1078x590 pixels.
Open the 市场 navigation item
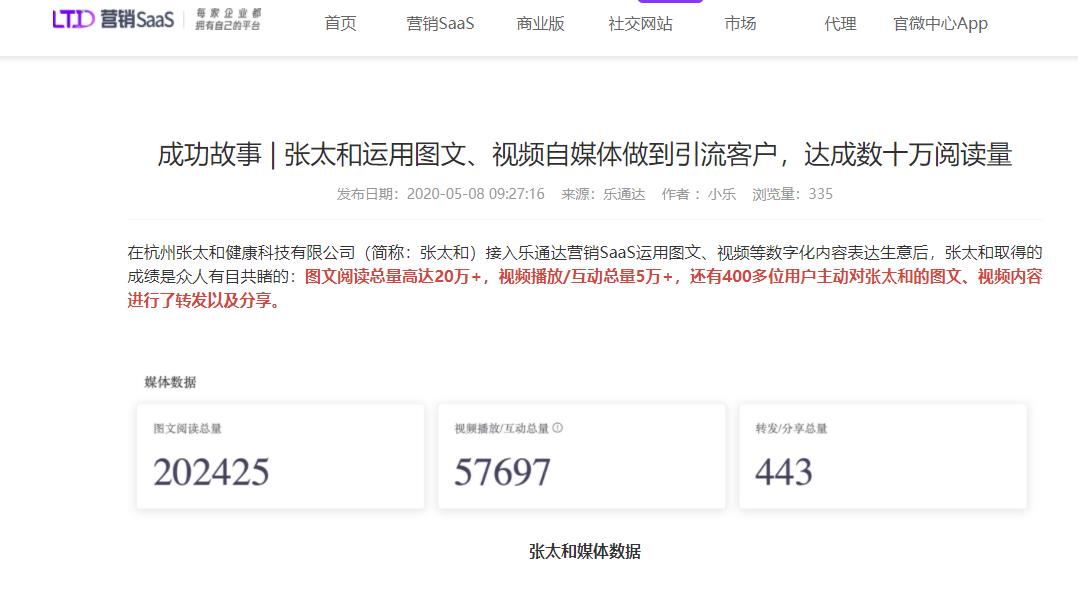pyautogui.click(x=740, y=23)
